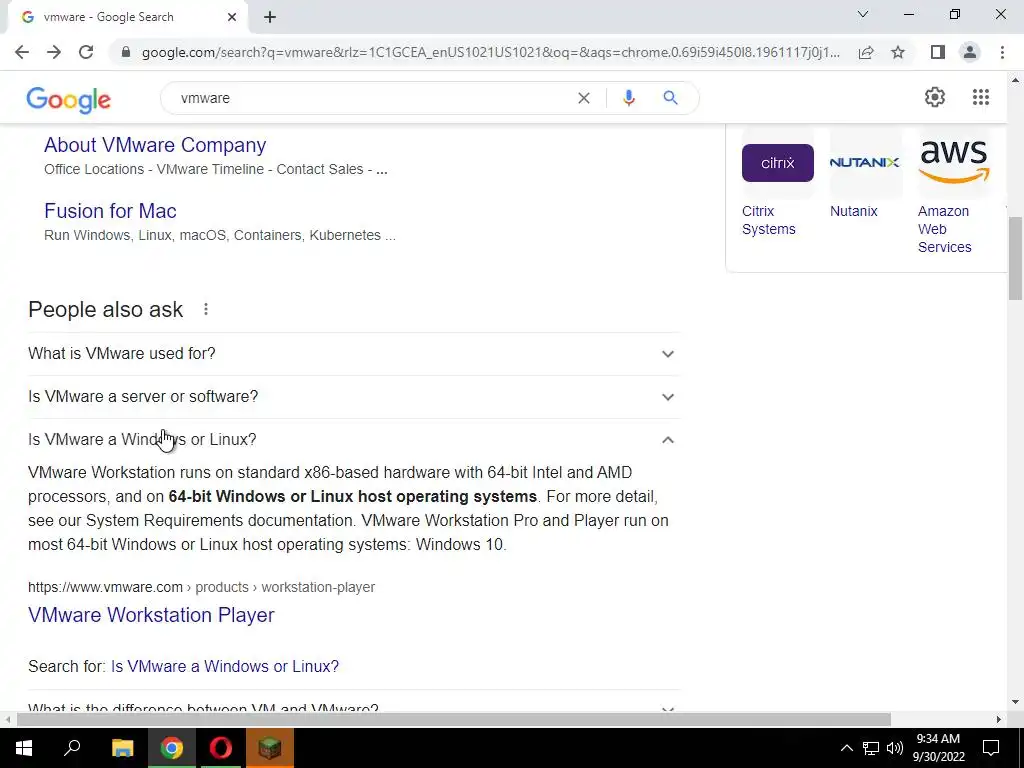
Task: Open the Google apps grid
Action: click(x=981, y=97)
